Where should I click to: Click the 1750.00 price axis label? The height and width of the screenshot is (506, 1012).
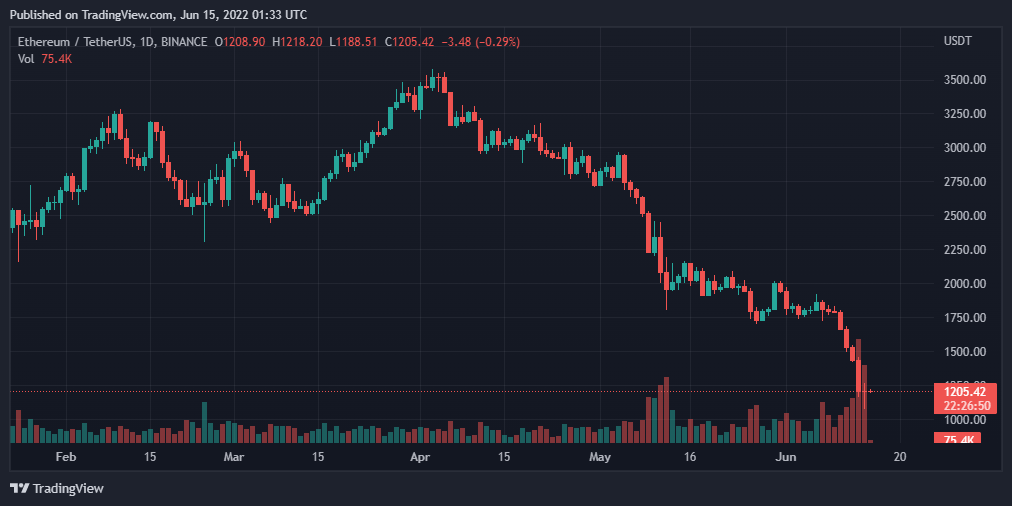964,318
